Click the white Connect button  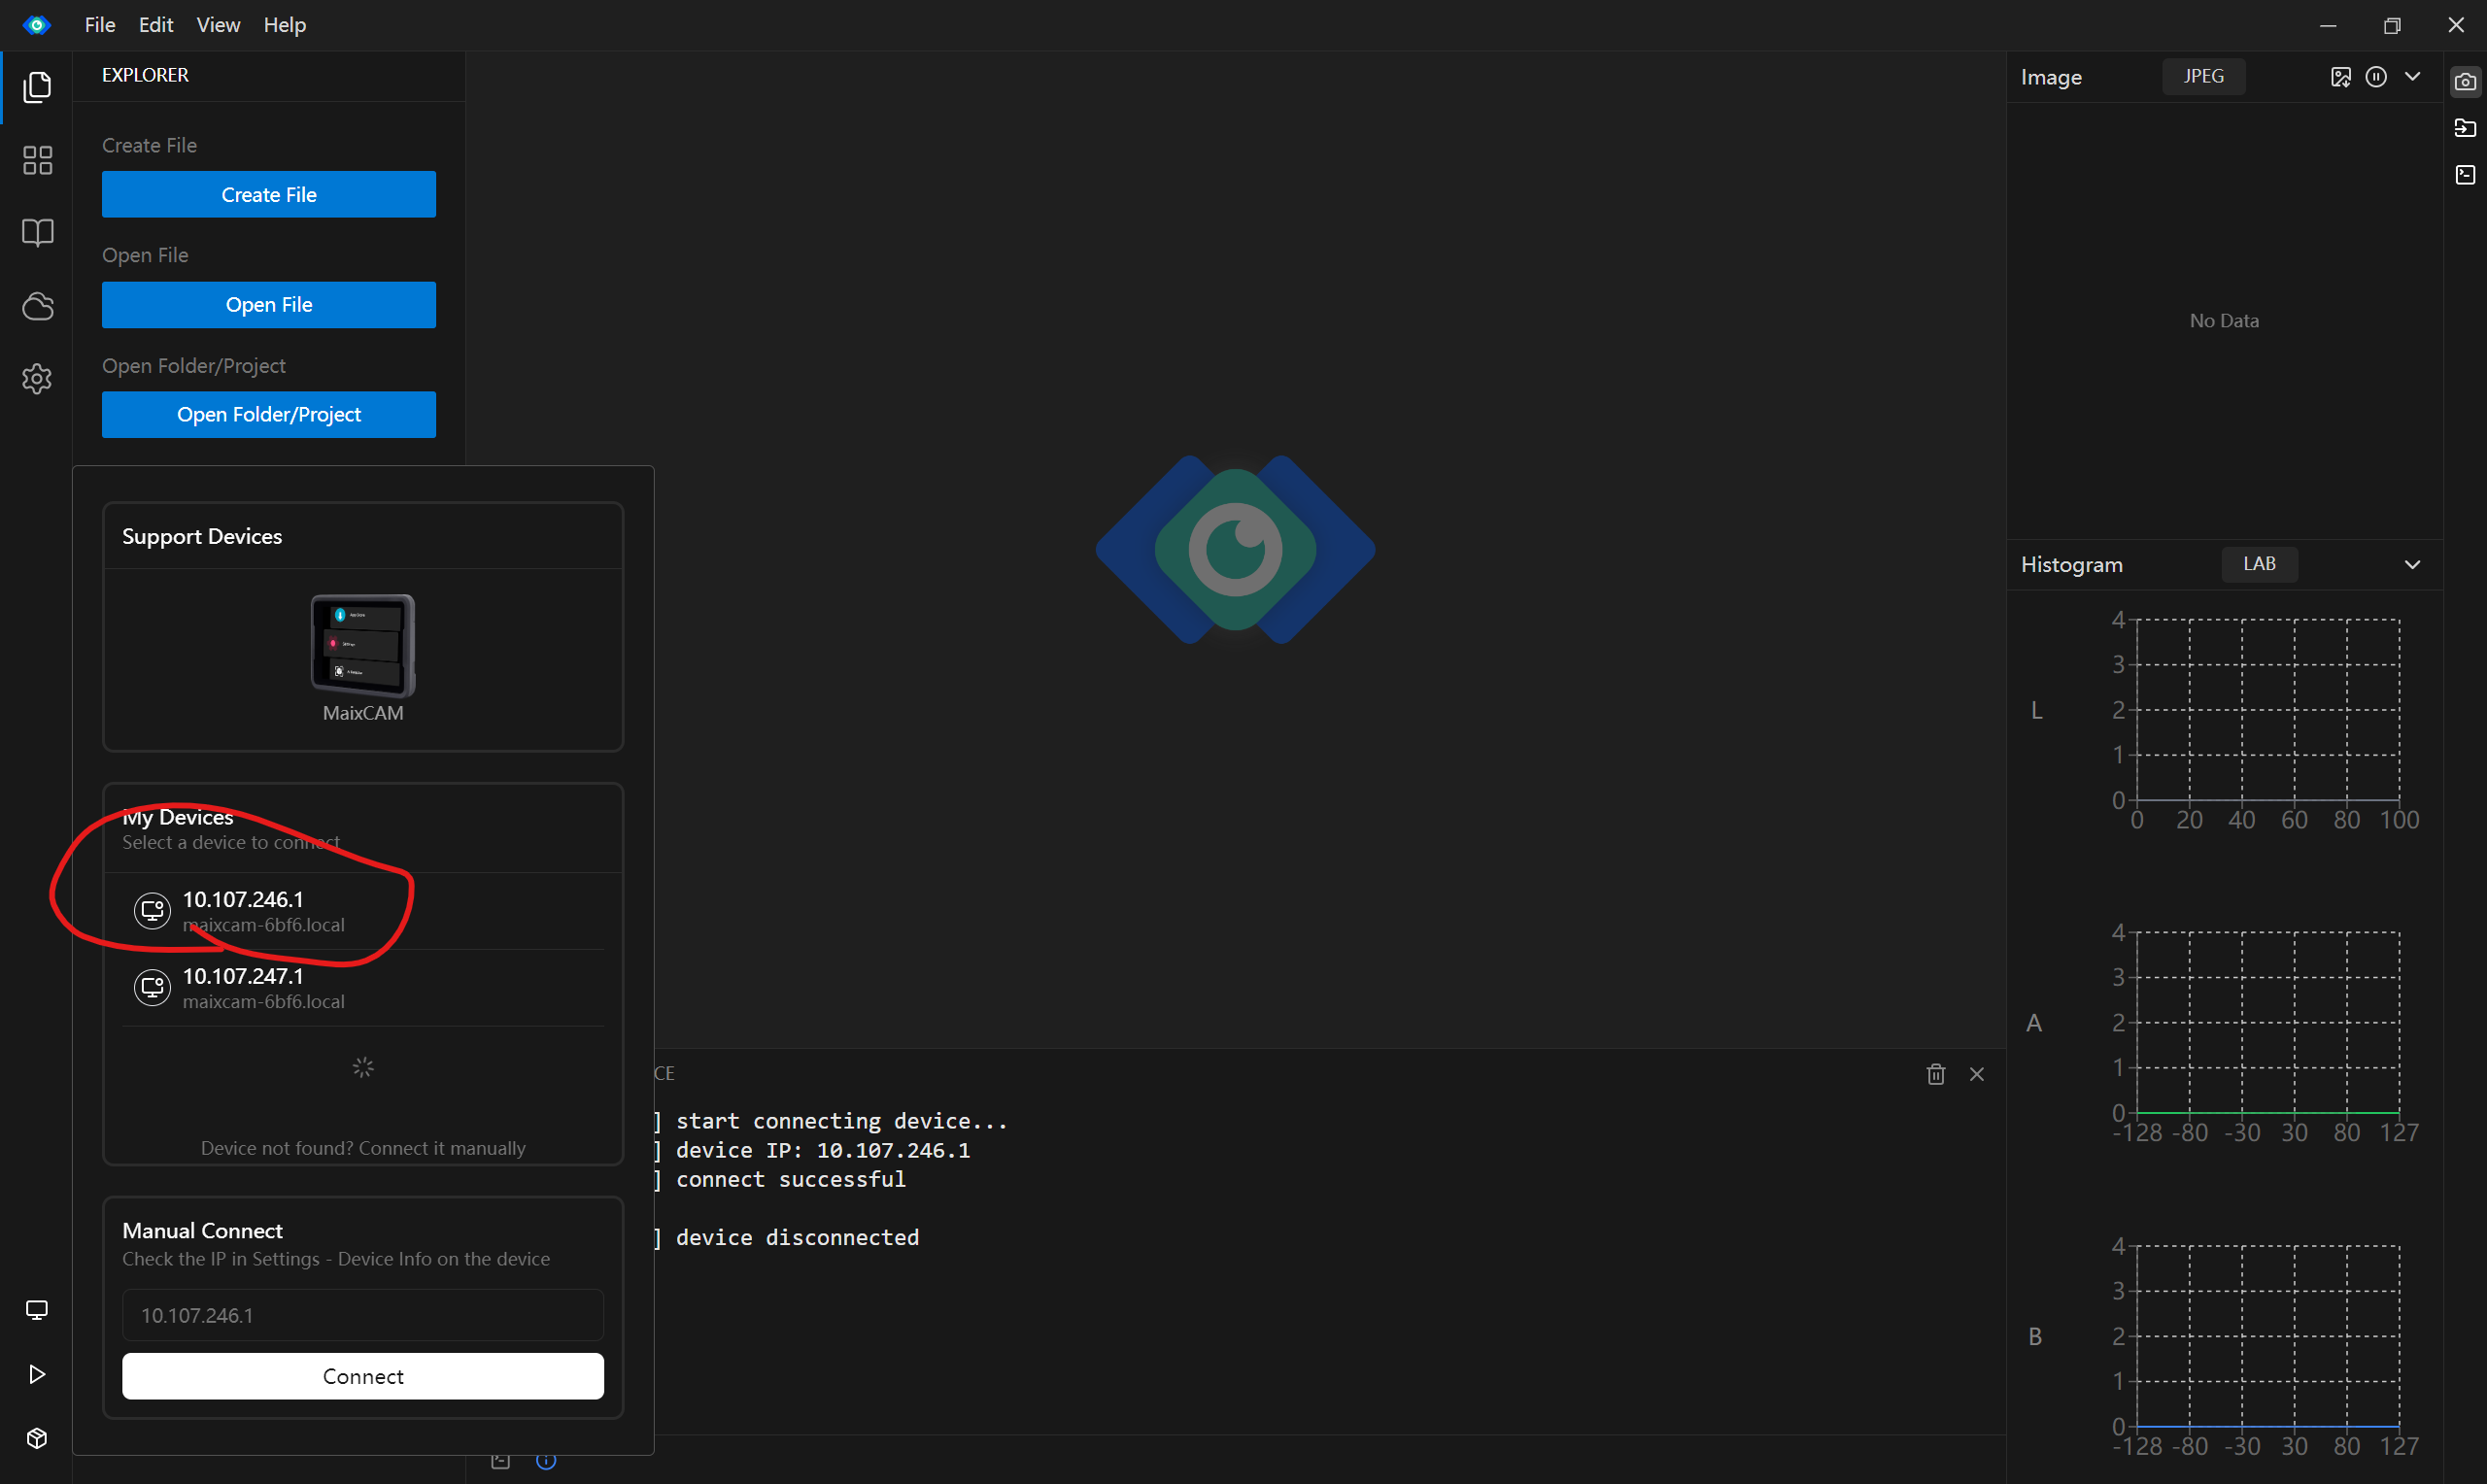click(363, 1376)
